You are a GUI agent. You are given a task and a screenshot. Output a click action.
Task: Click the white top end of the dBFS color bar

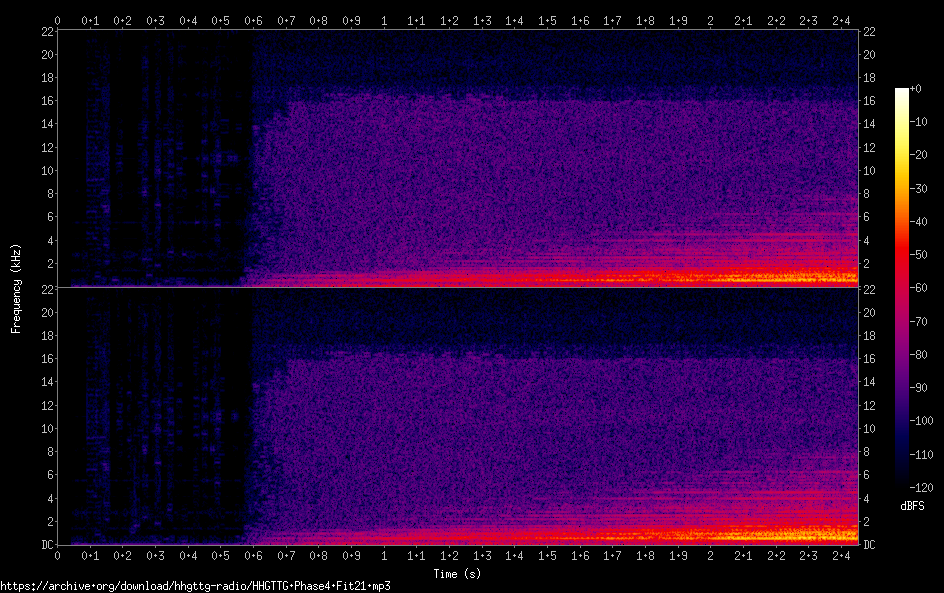coord(902,92)
